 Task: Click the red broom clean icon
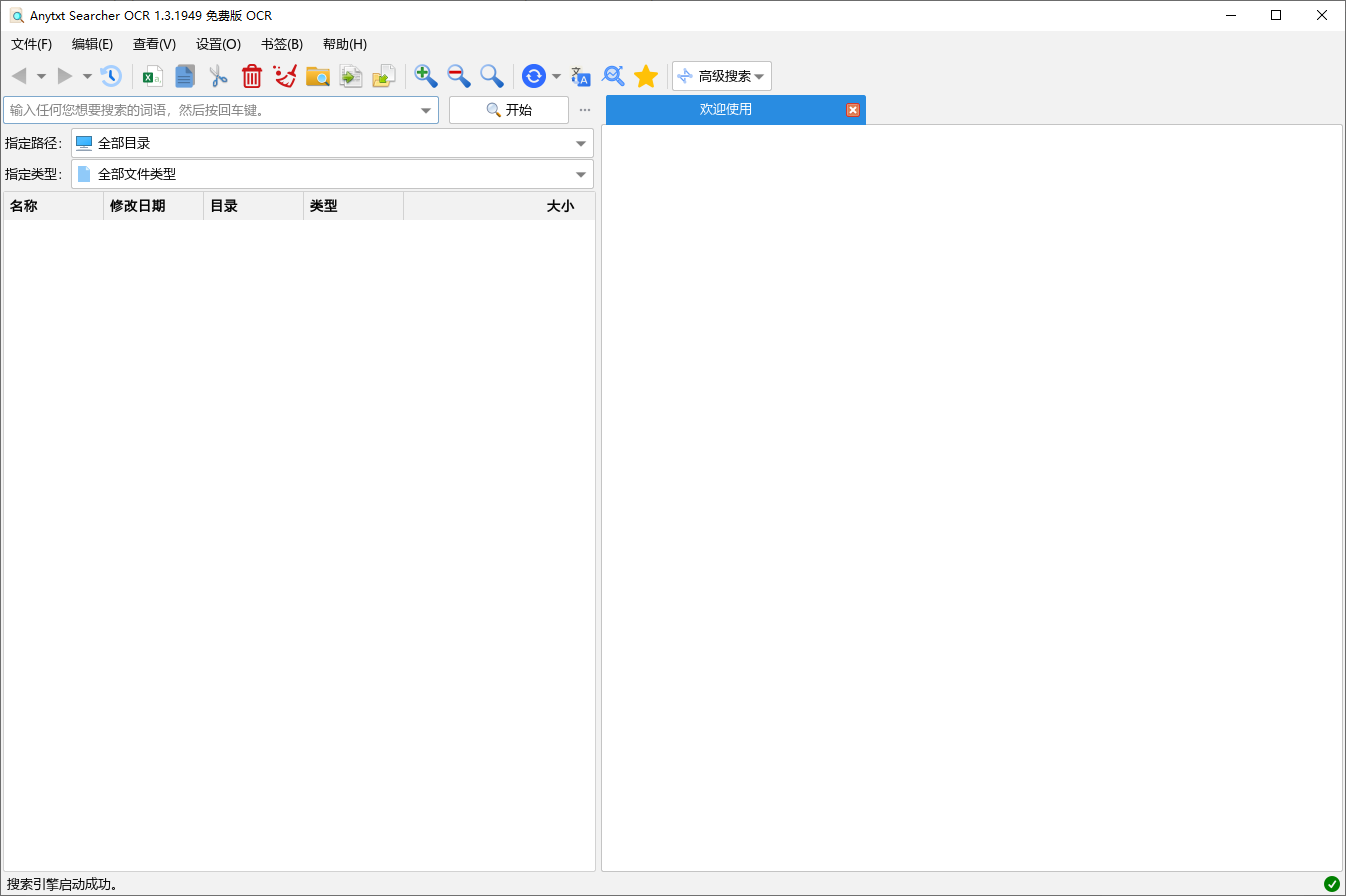click(285, 76)
